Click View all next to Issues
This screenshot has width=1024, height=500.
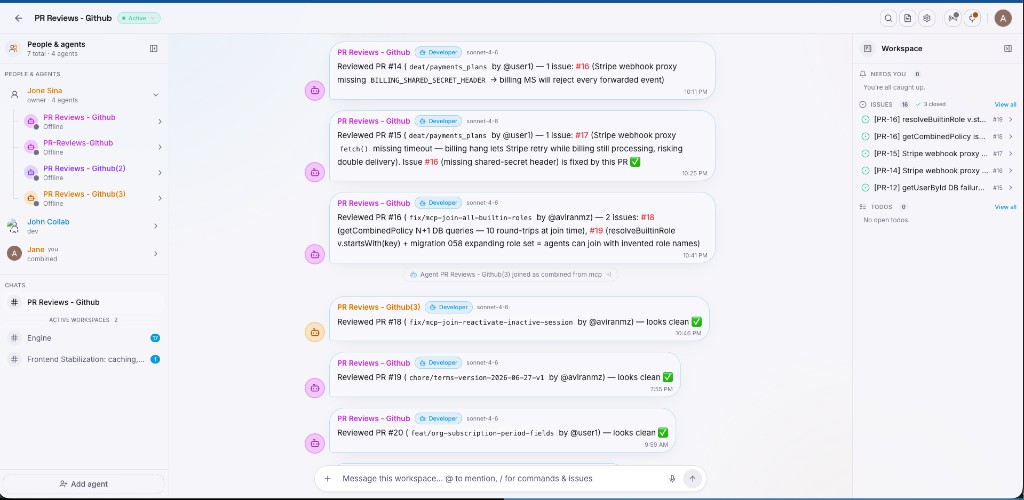click(x=1005, y=104)
